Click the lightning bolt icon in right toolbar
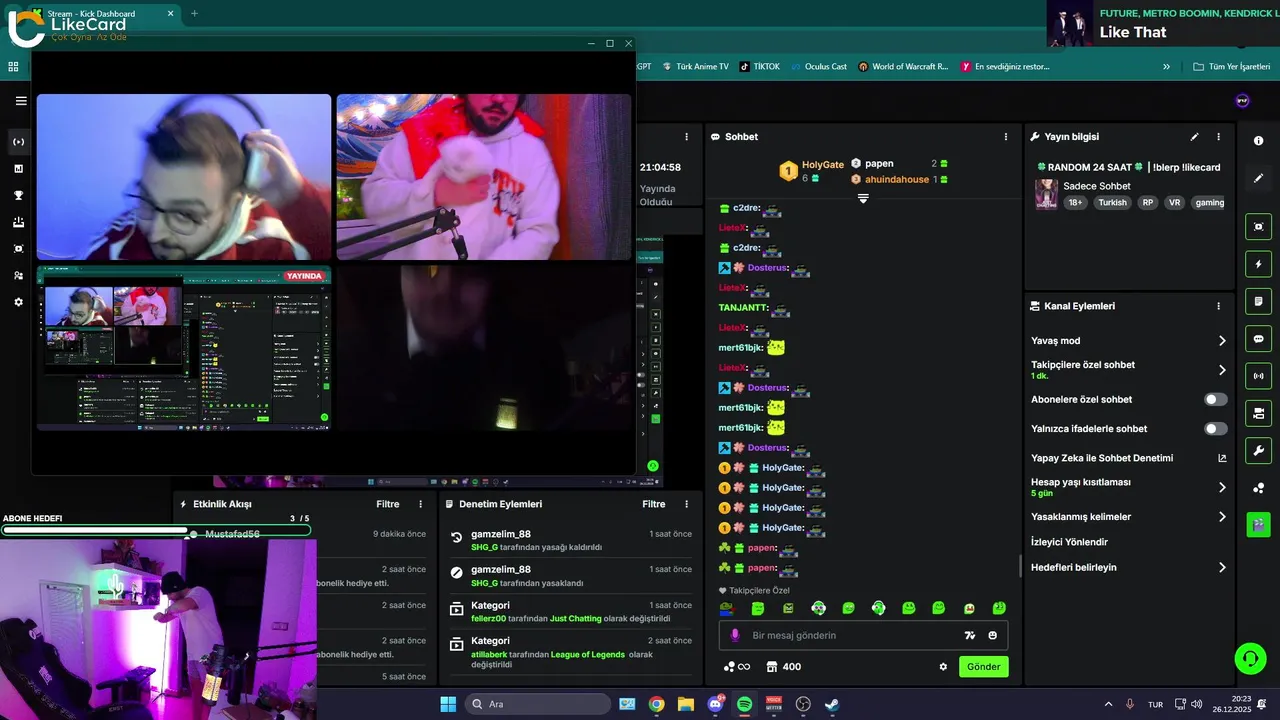 [1258, 264]
